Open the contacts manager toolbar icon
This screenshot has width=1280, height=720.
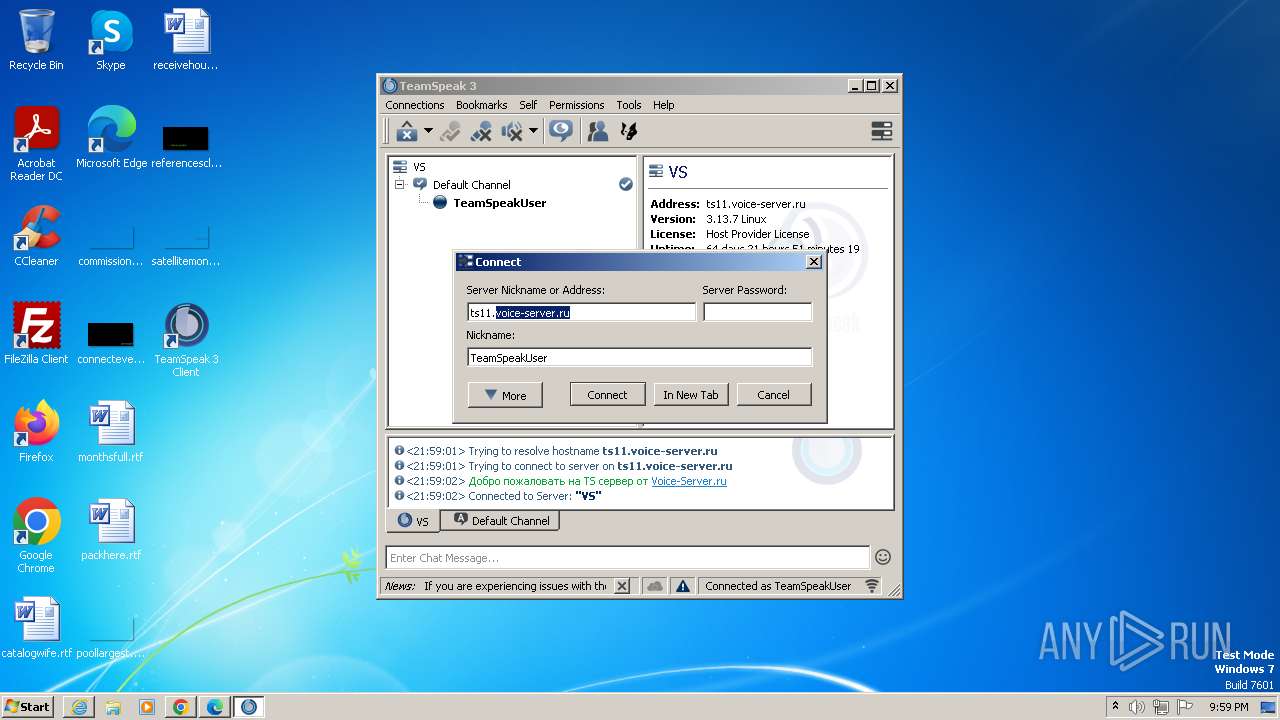click(x=598, y=131)
